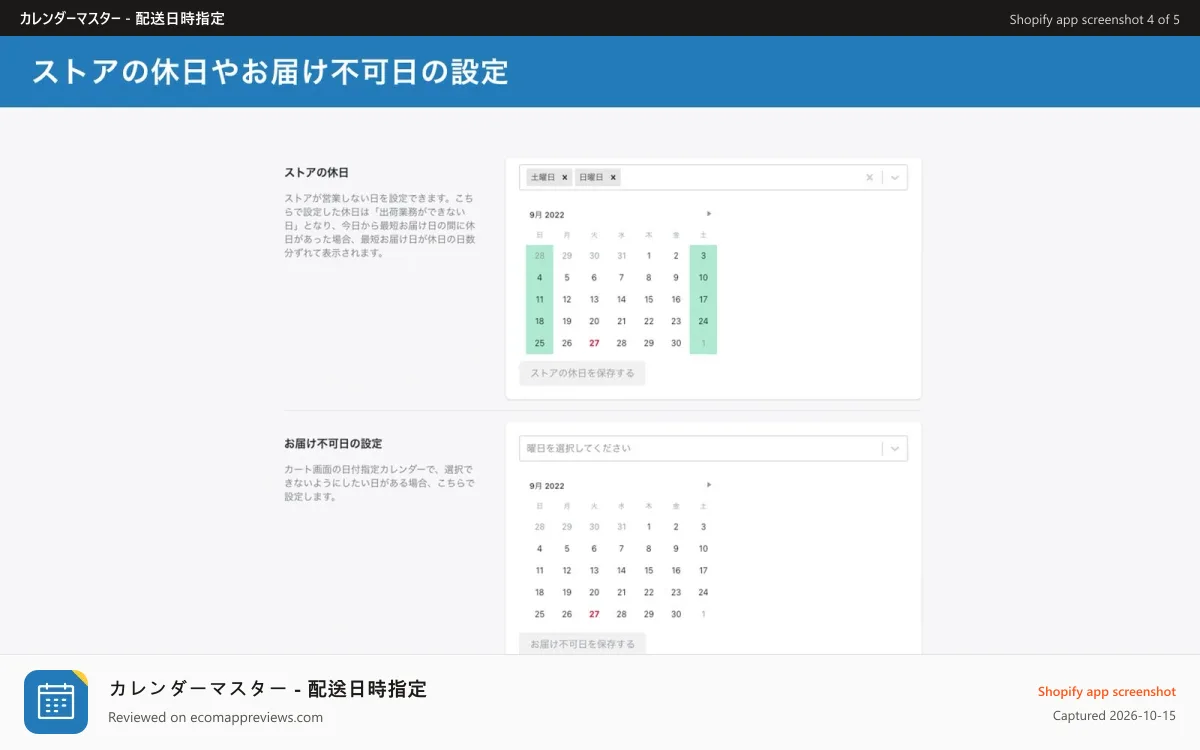Go to next month in delivery-unavailable calendar
Image resolution: width=1200 pixels, height=750 pixels.
709,484
